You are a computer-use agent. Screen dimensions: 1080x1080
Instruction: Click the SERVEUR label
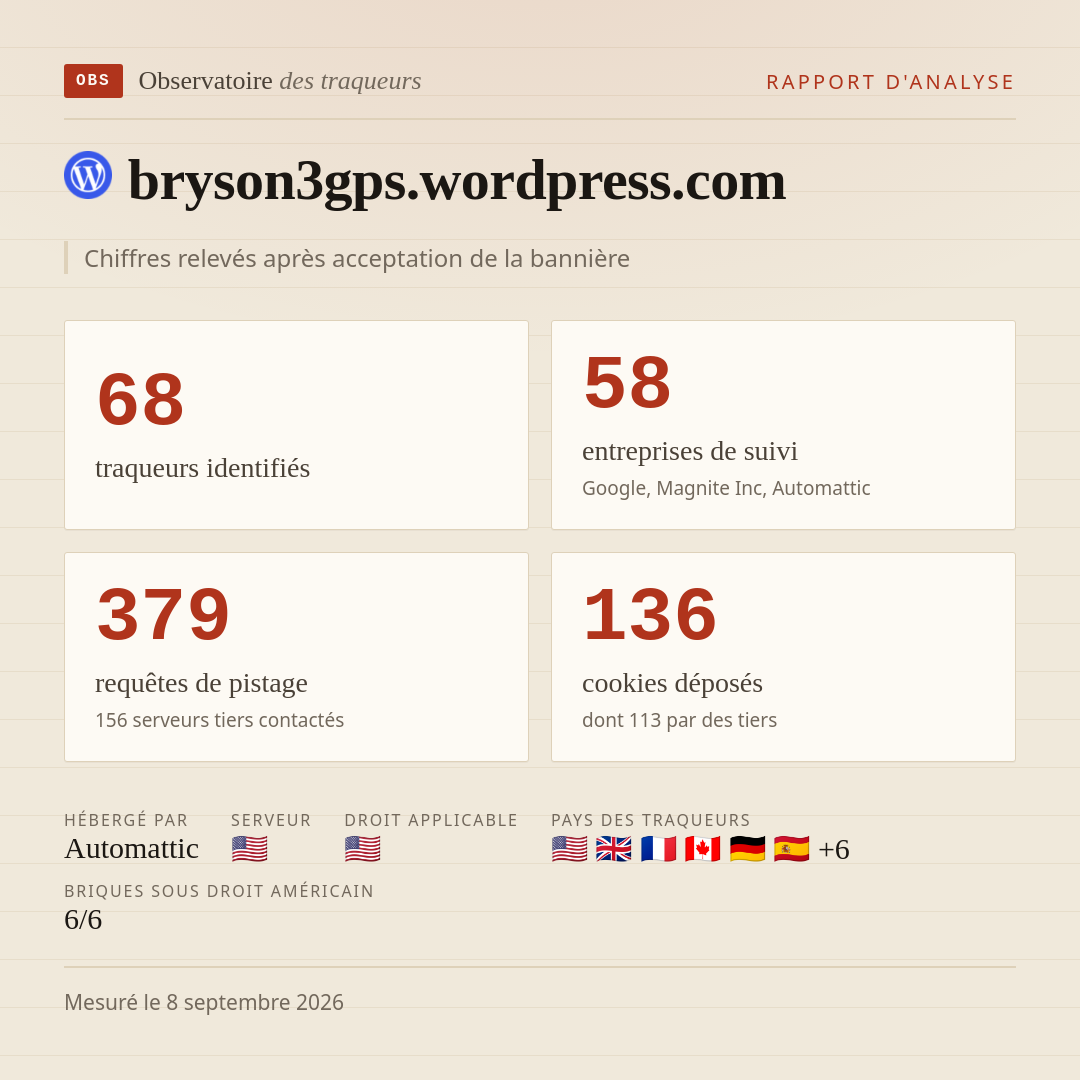coord(271,820)
